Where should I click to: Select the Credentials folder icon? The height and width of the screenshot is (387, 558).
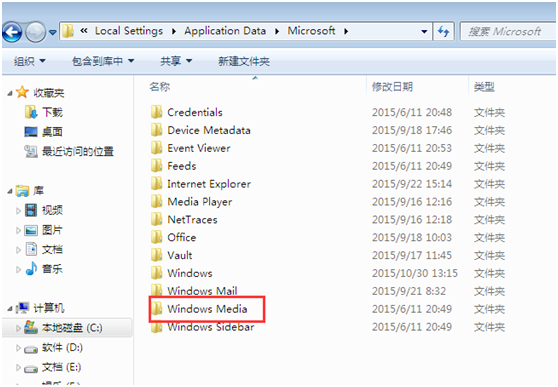(x=156, y=112)
